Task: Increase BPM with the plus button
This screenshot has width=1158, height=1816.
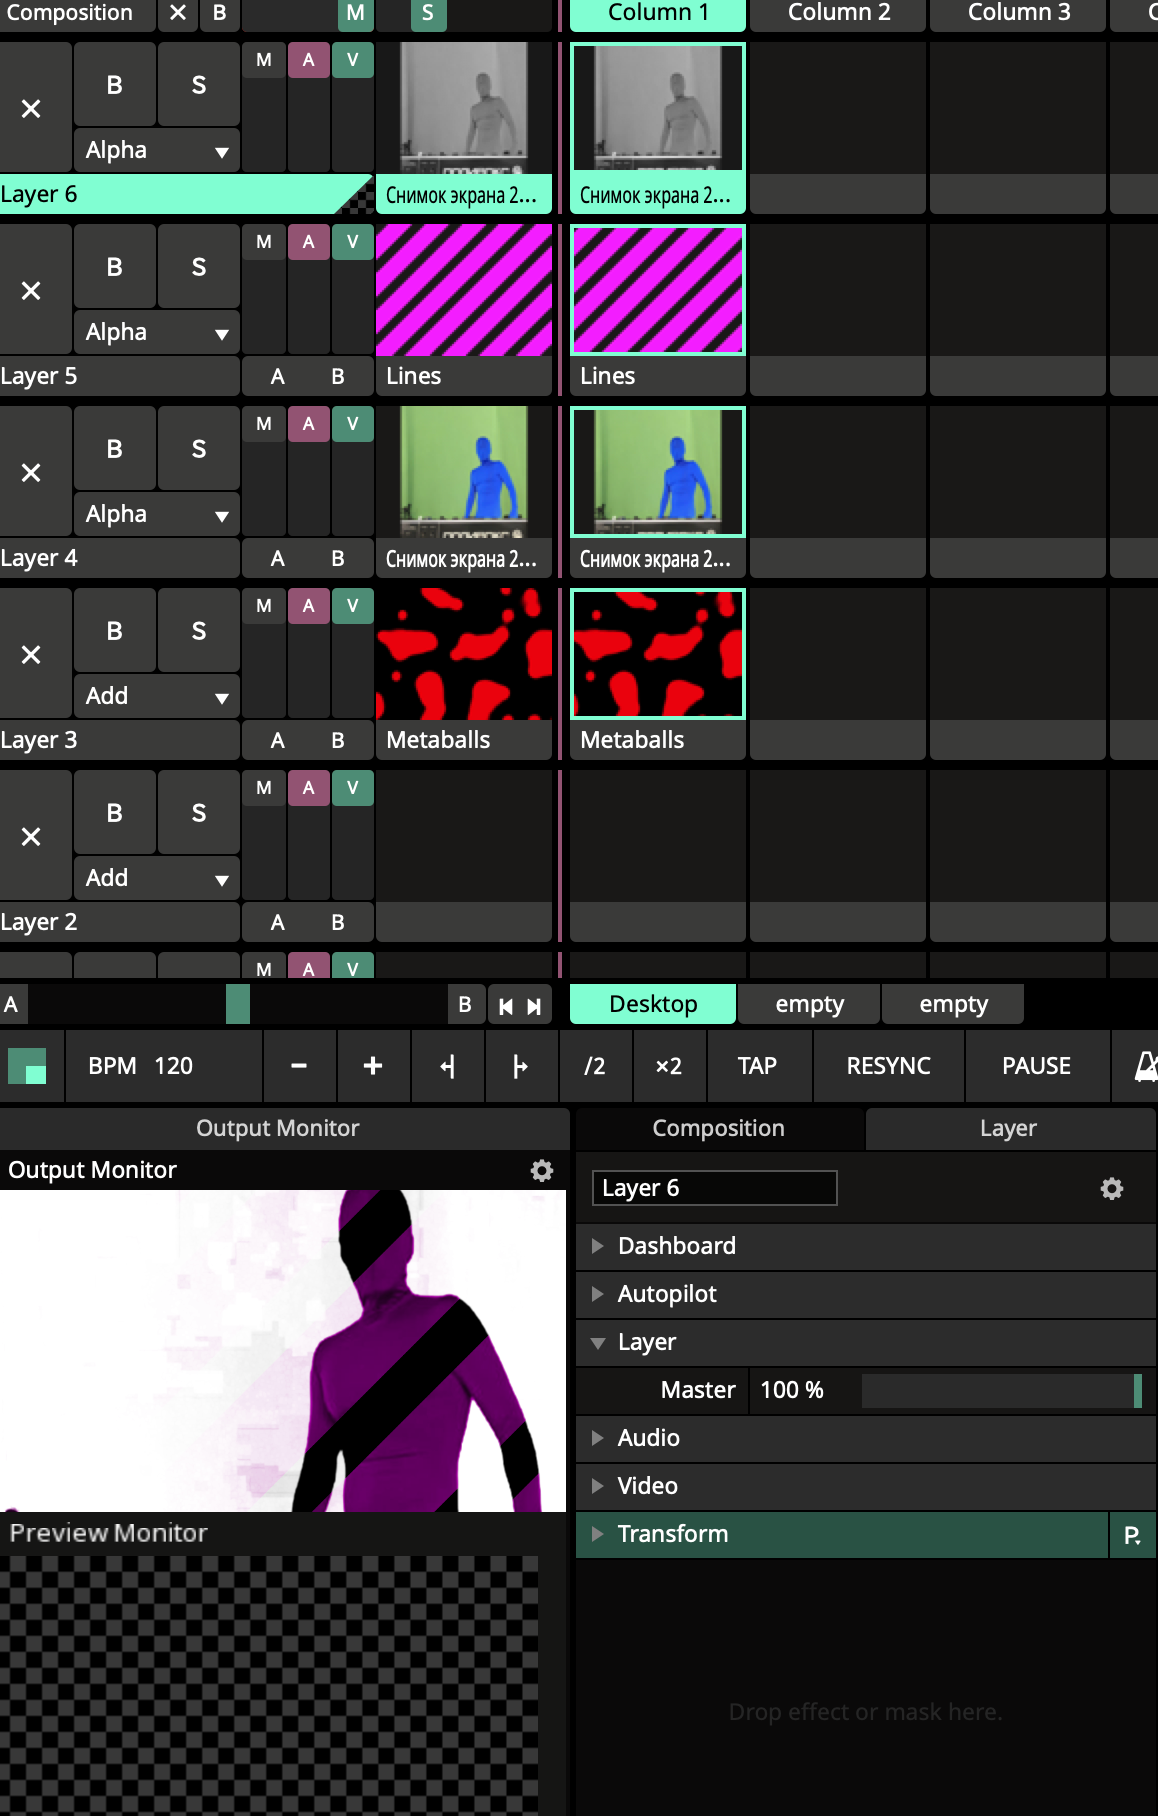Action: pyautogui.click(x=373, y=1066)
